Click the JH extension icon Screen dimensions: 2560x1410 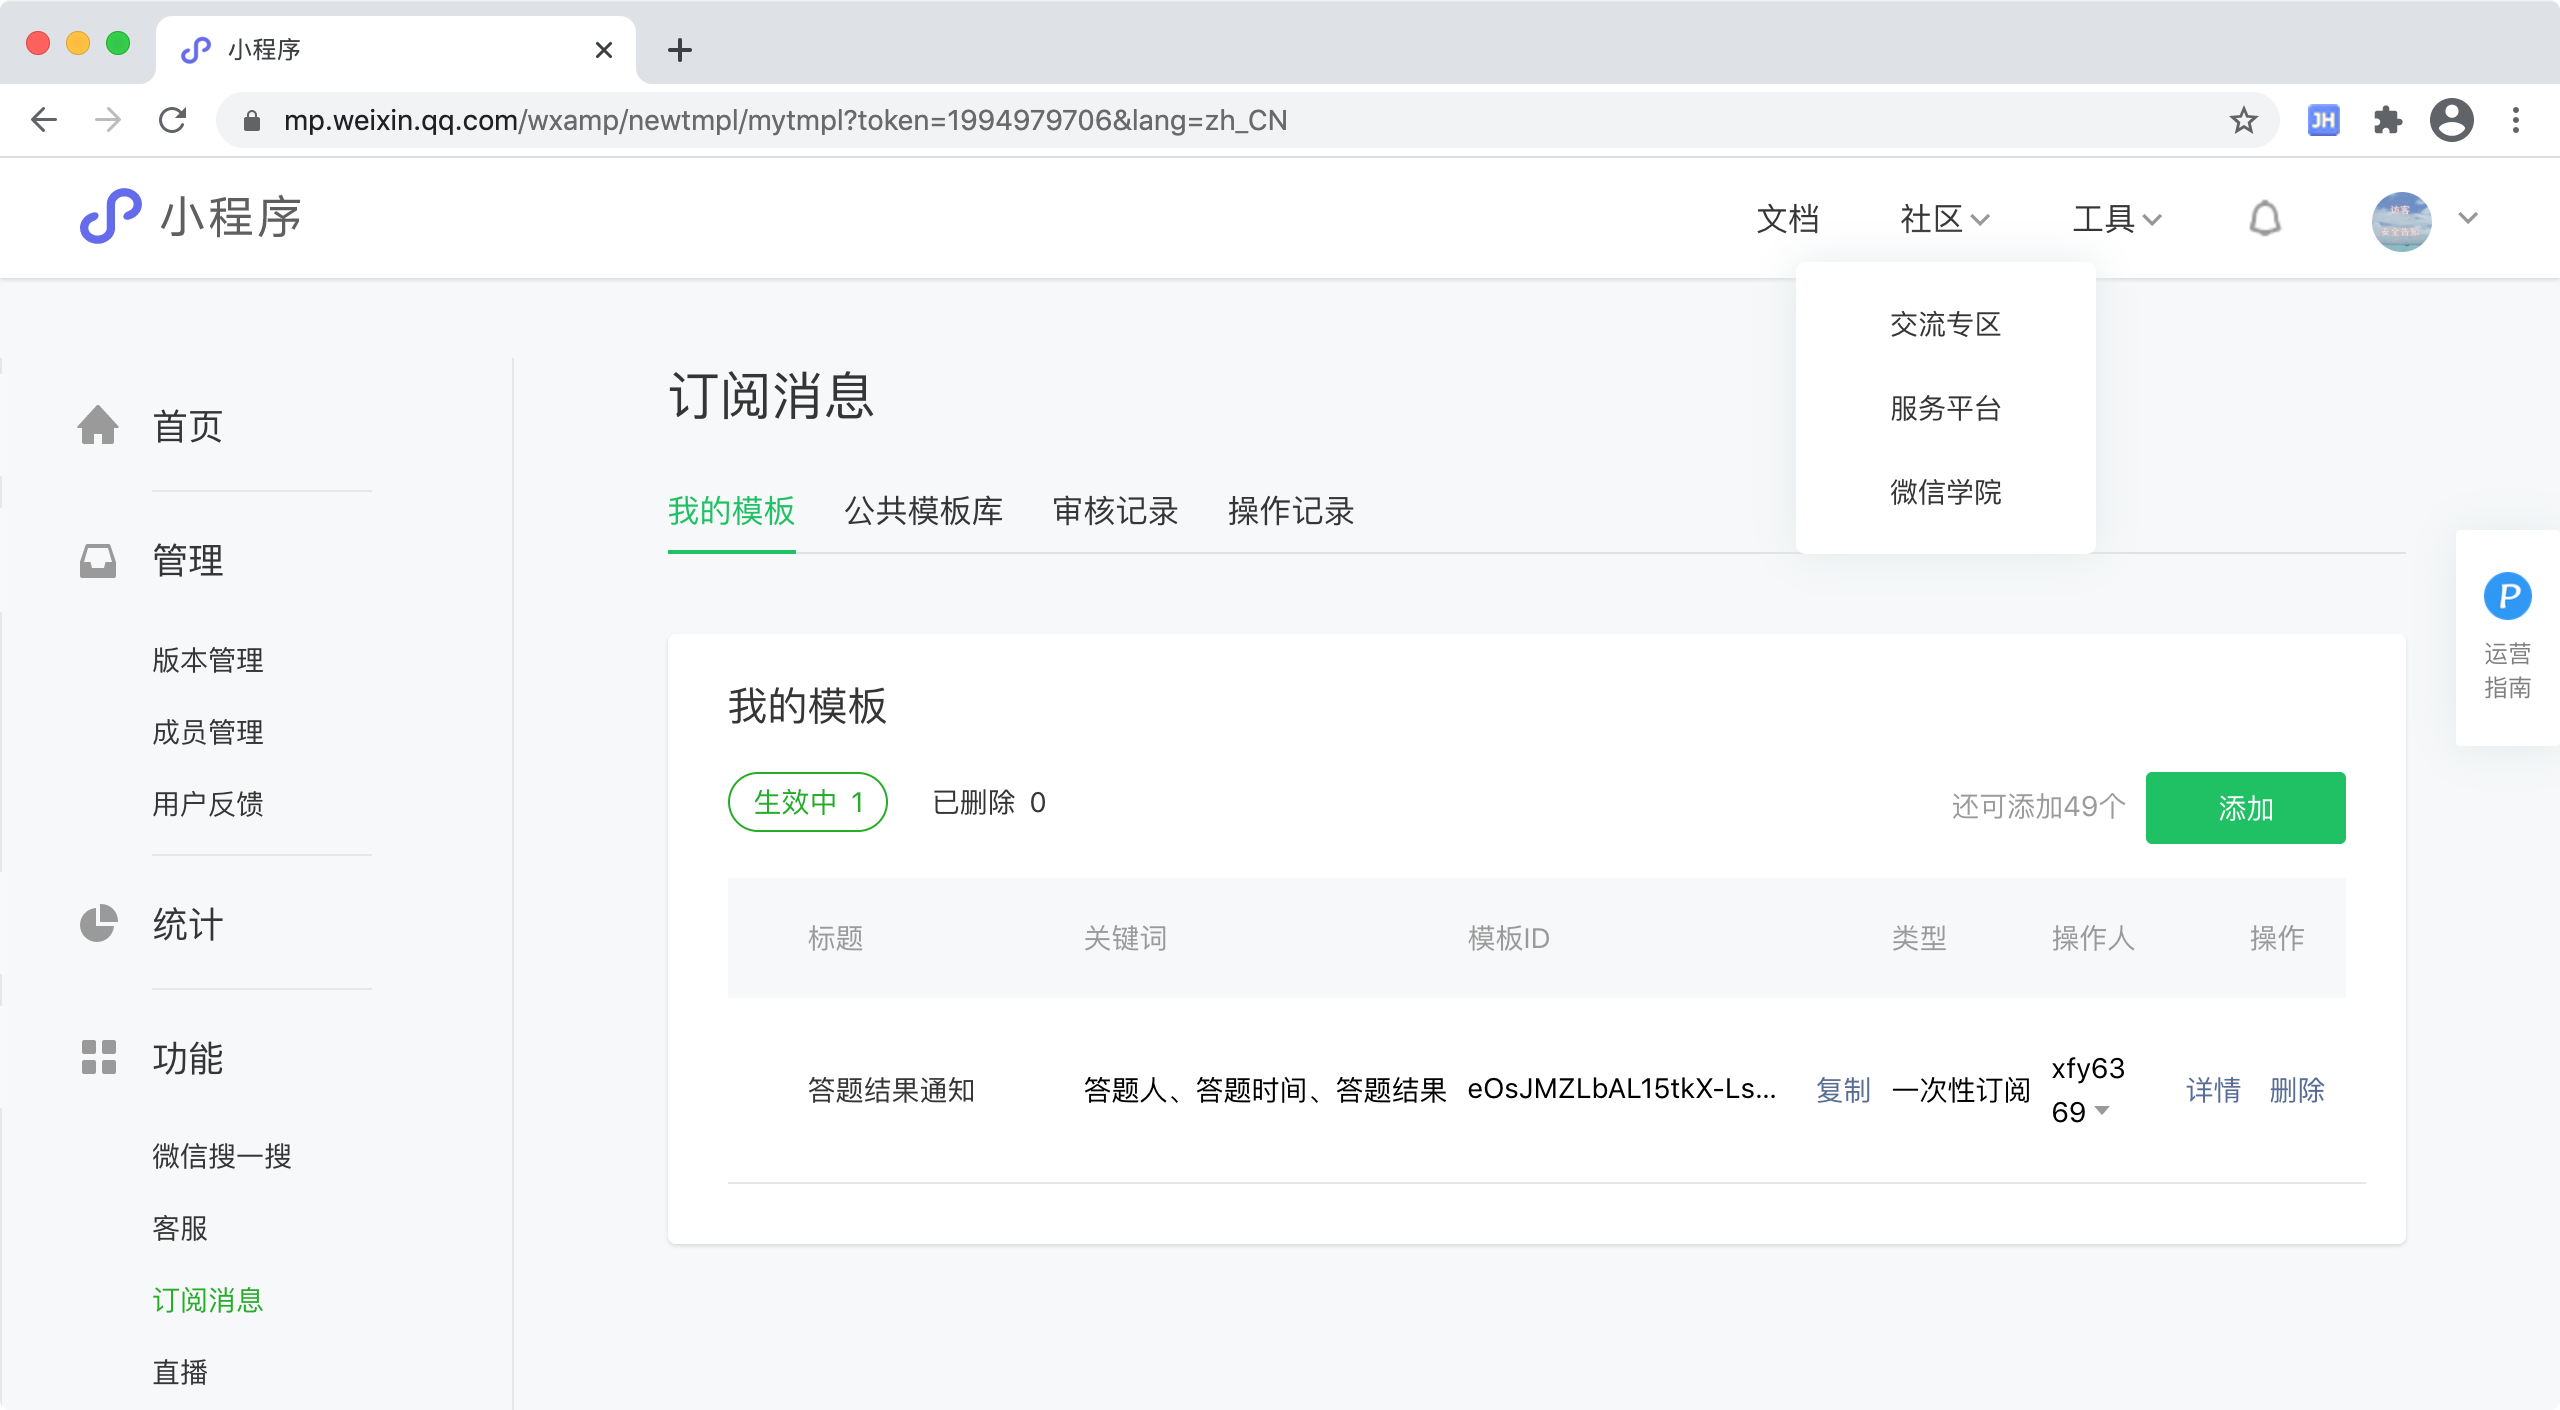(2322, 121)
